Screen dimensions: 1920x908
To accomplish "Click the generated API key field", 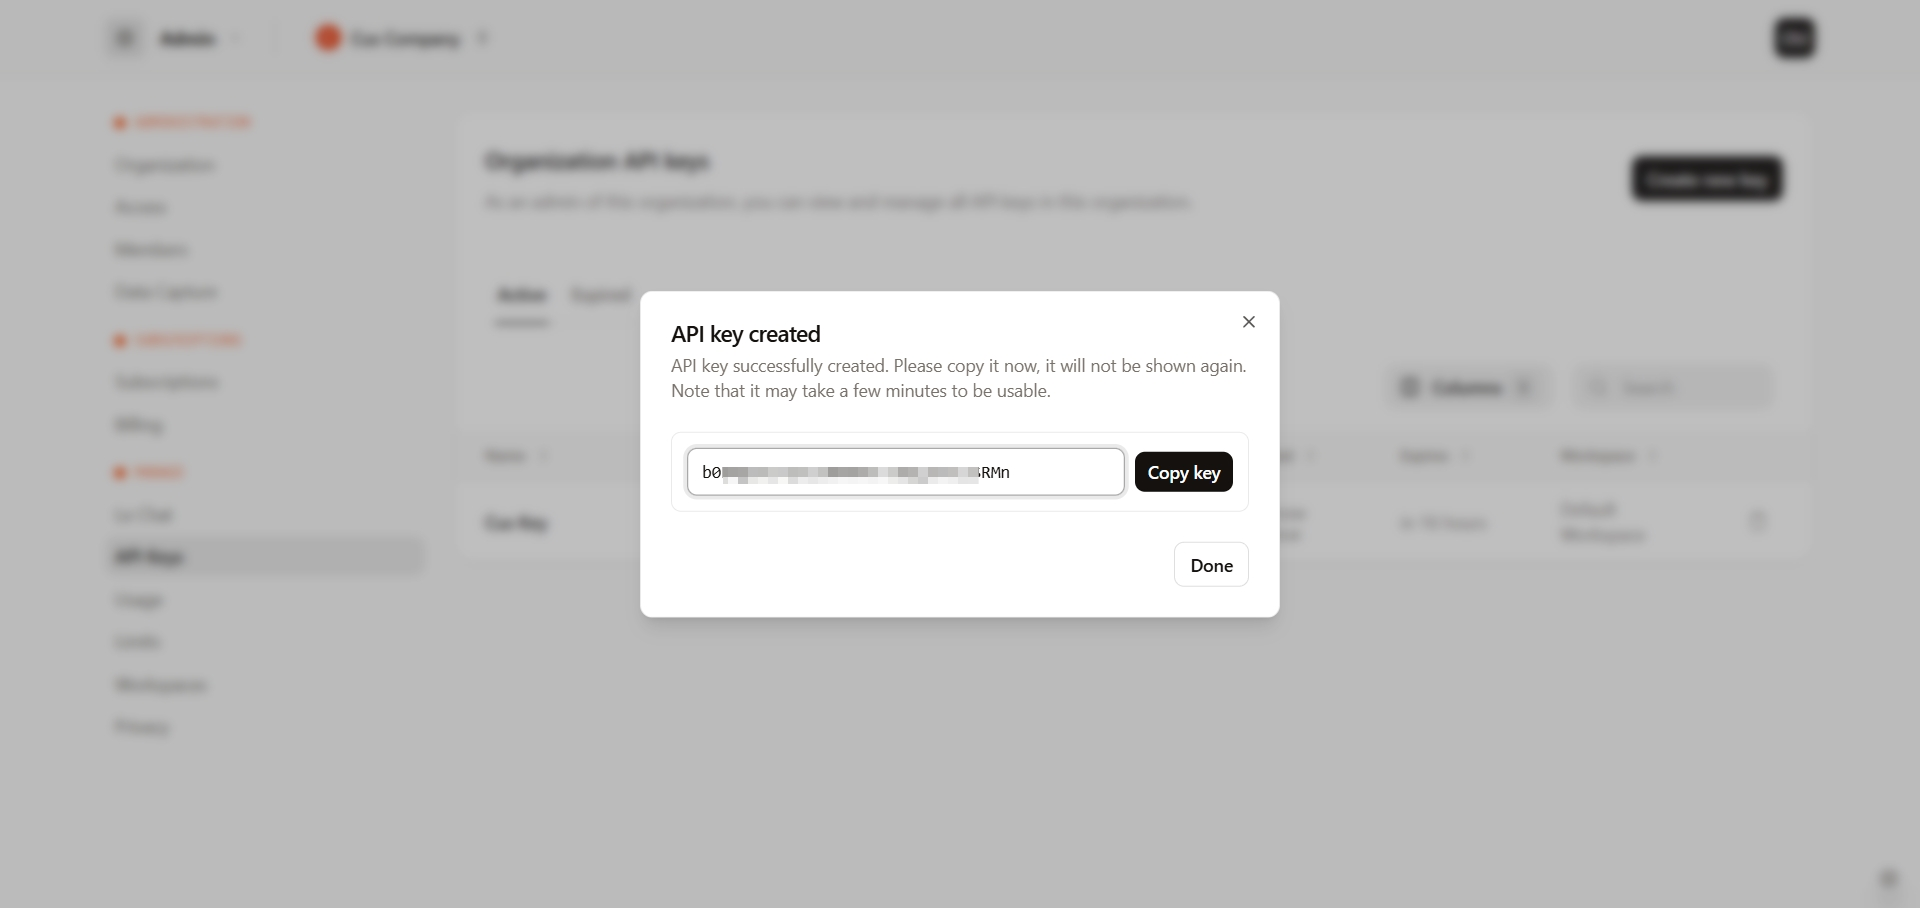I will [905, 473].
